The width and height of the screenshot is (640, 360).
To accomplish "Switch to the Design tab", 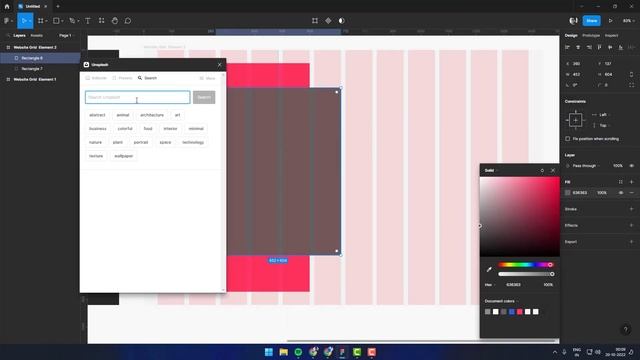I will pos(571,36).
